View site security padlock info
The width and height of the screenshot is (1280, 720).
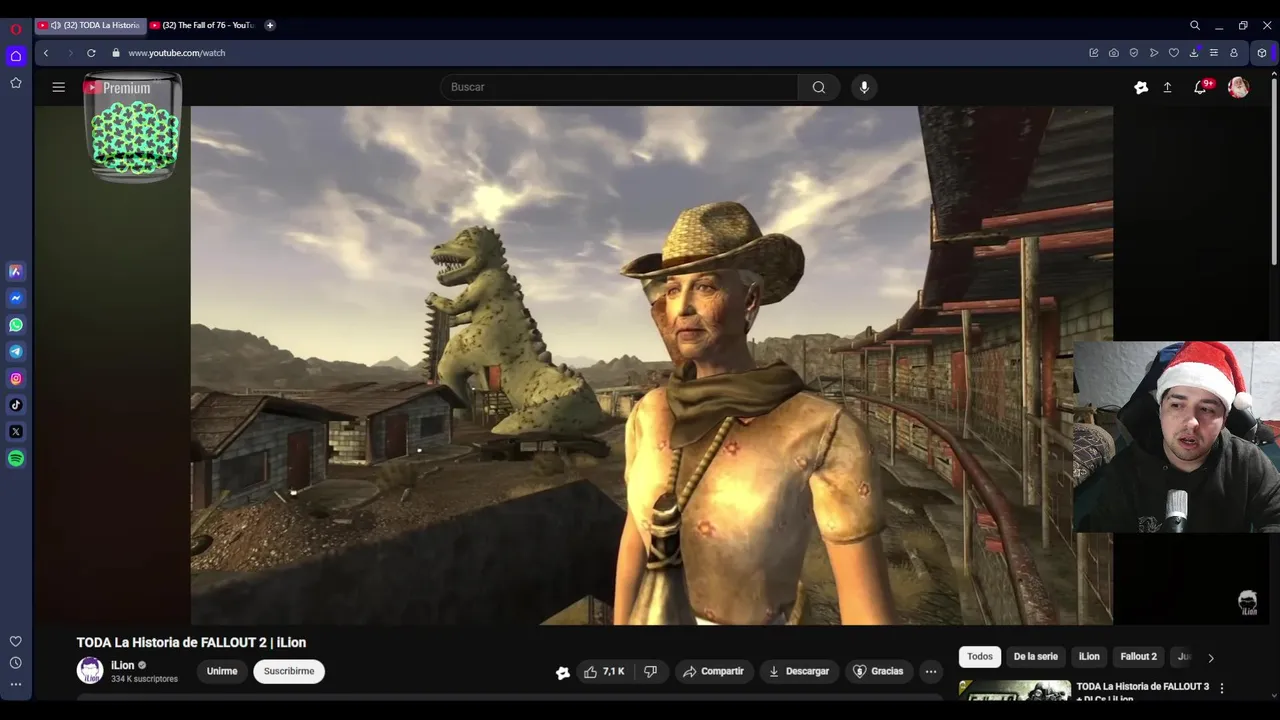(116, 53)
